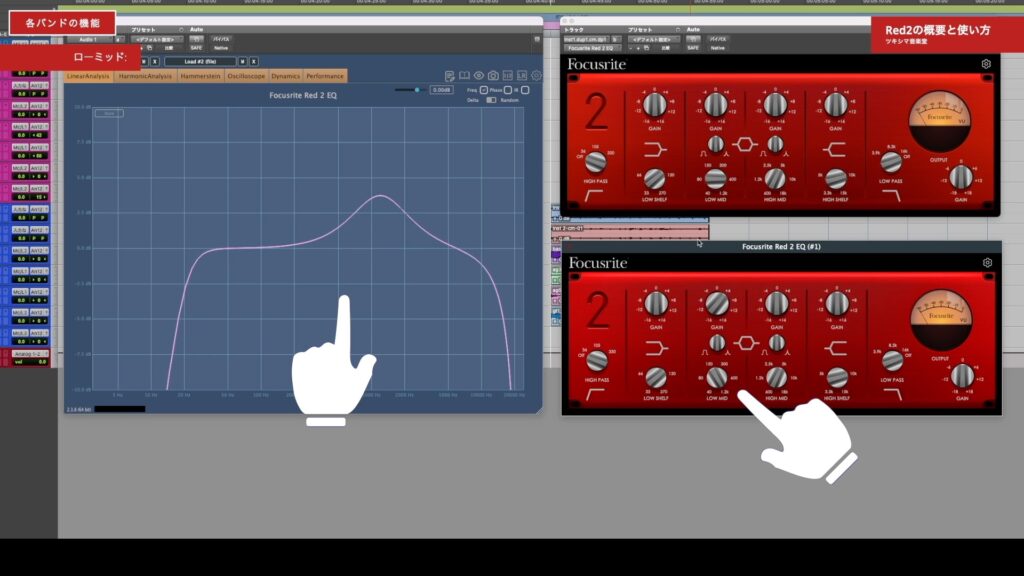Click the low pass slope symbol in Red 2 EQ (#1)

tap(893, 394)
